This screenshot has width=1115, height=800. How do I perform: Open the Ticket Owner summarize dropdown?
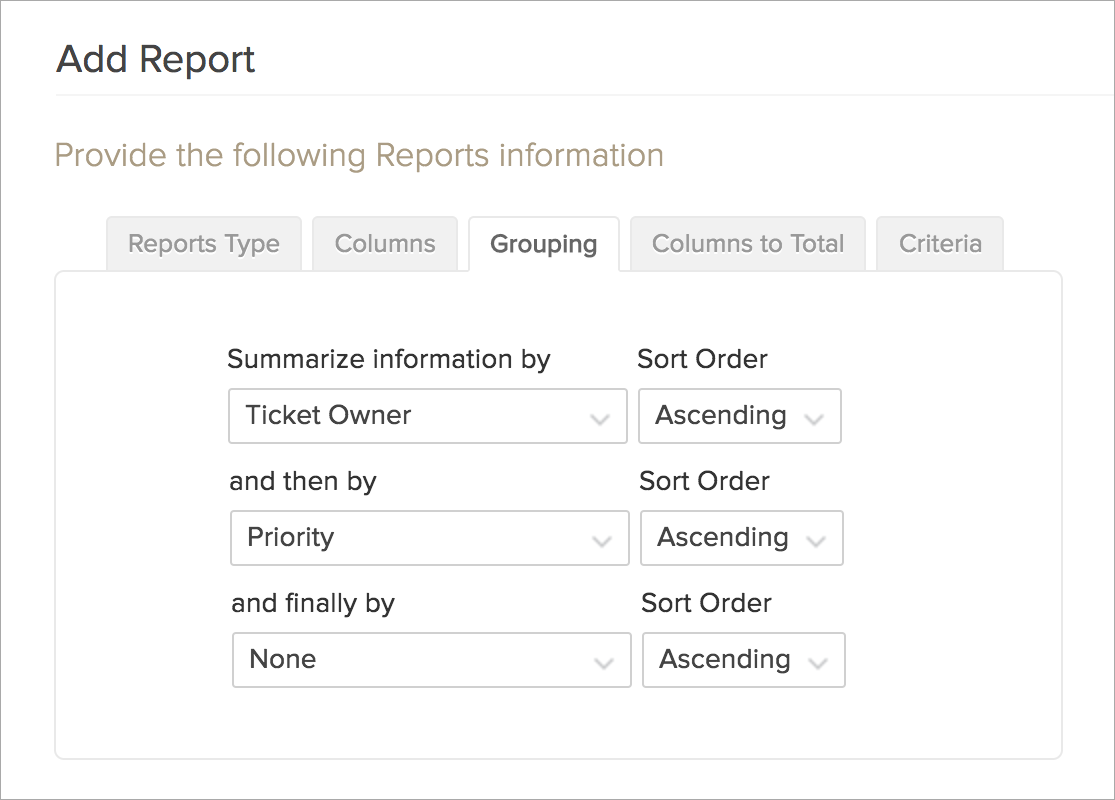(427, 416)
